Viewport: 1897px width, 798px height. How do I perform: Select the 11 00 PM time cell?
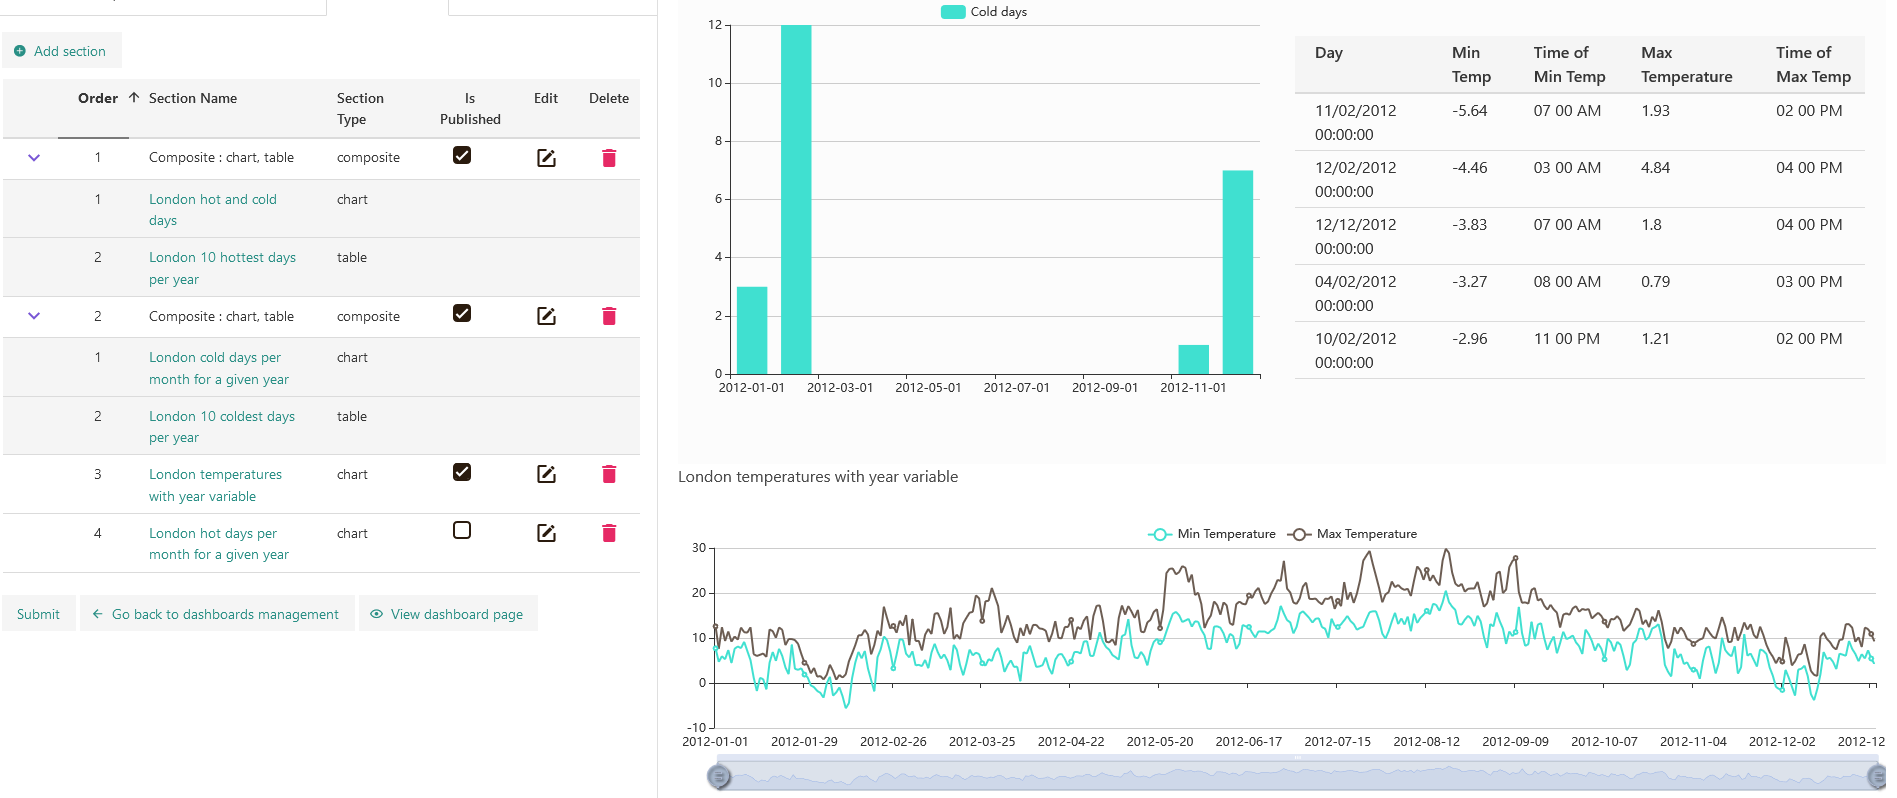click(x=1566, y=339)
